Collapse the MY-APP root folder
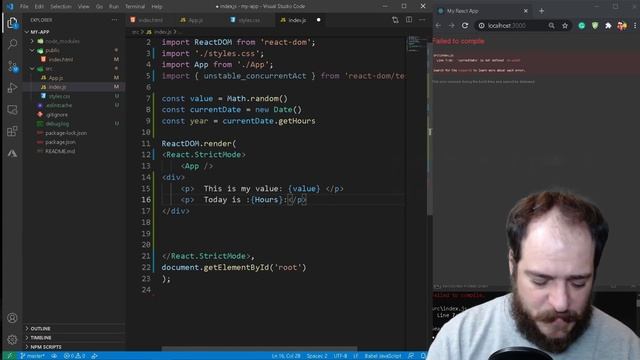 click(x=27, y=32)
